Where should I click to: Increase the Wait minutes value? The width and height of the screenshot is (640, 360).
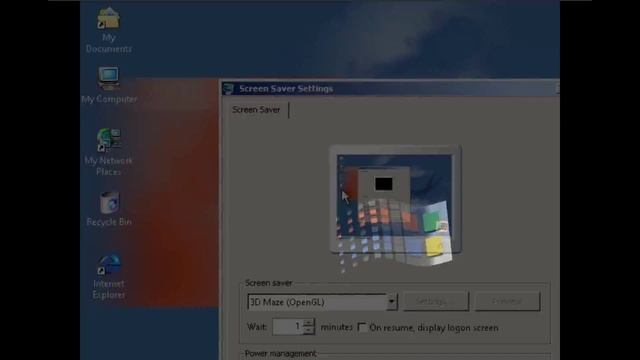[x=309, y=323]
